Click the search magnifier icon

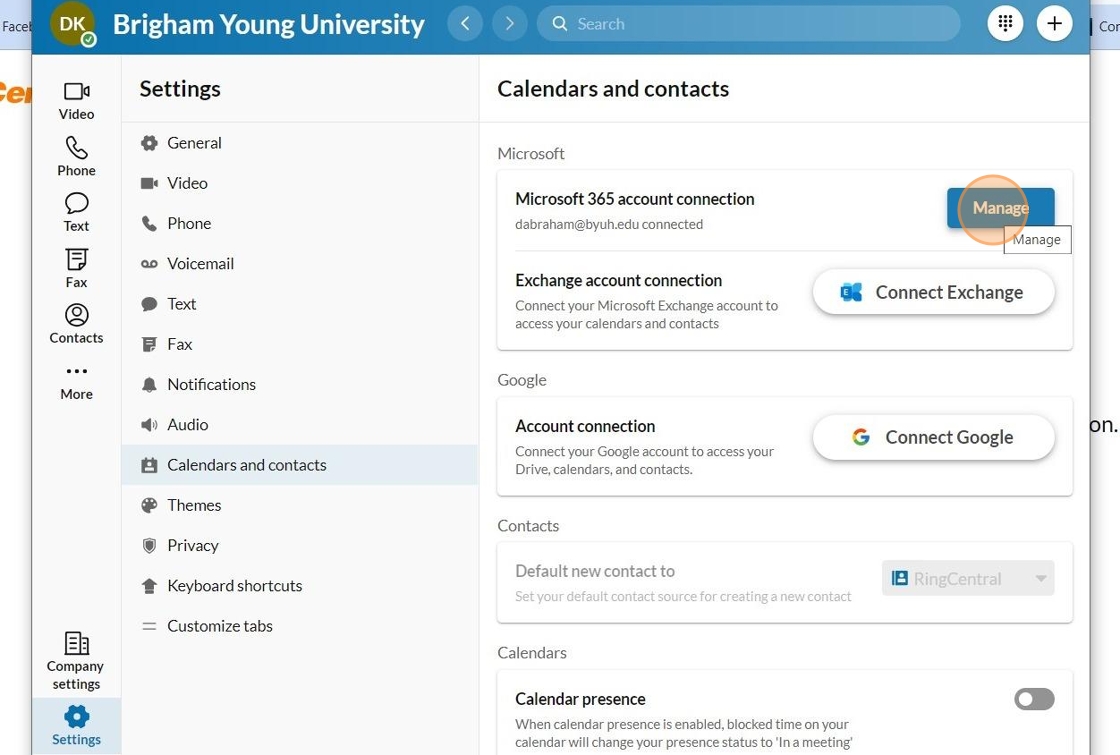click(x=560, y=24)
